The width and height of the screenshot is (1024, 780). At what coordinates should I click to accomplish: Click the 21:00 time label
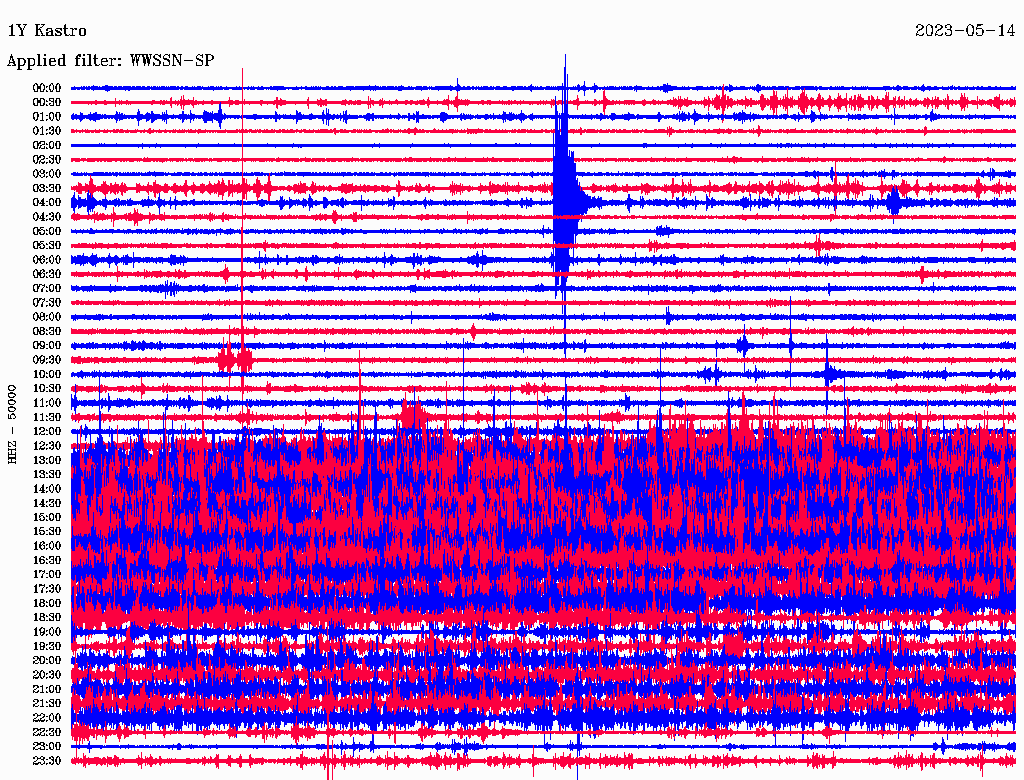coord(47,690)
